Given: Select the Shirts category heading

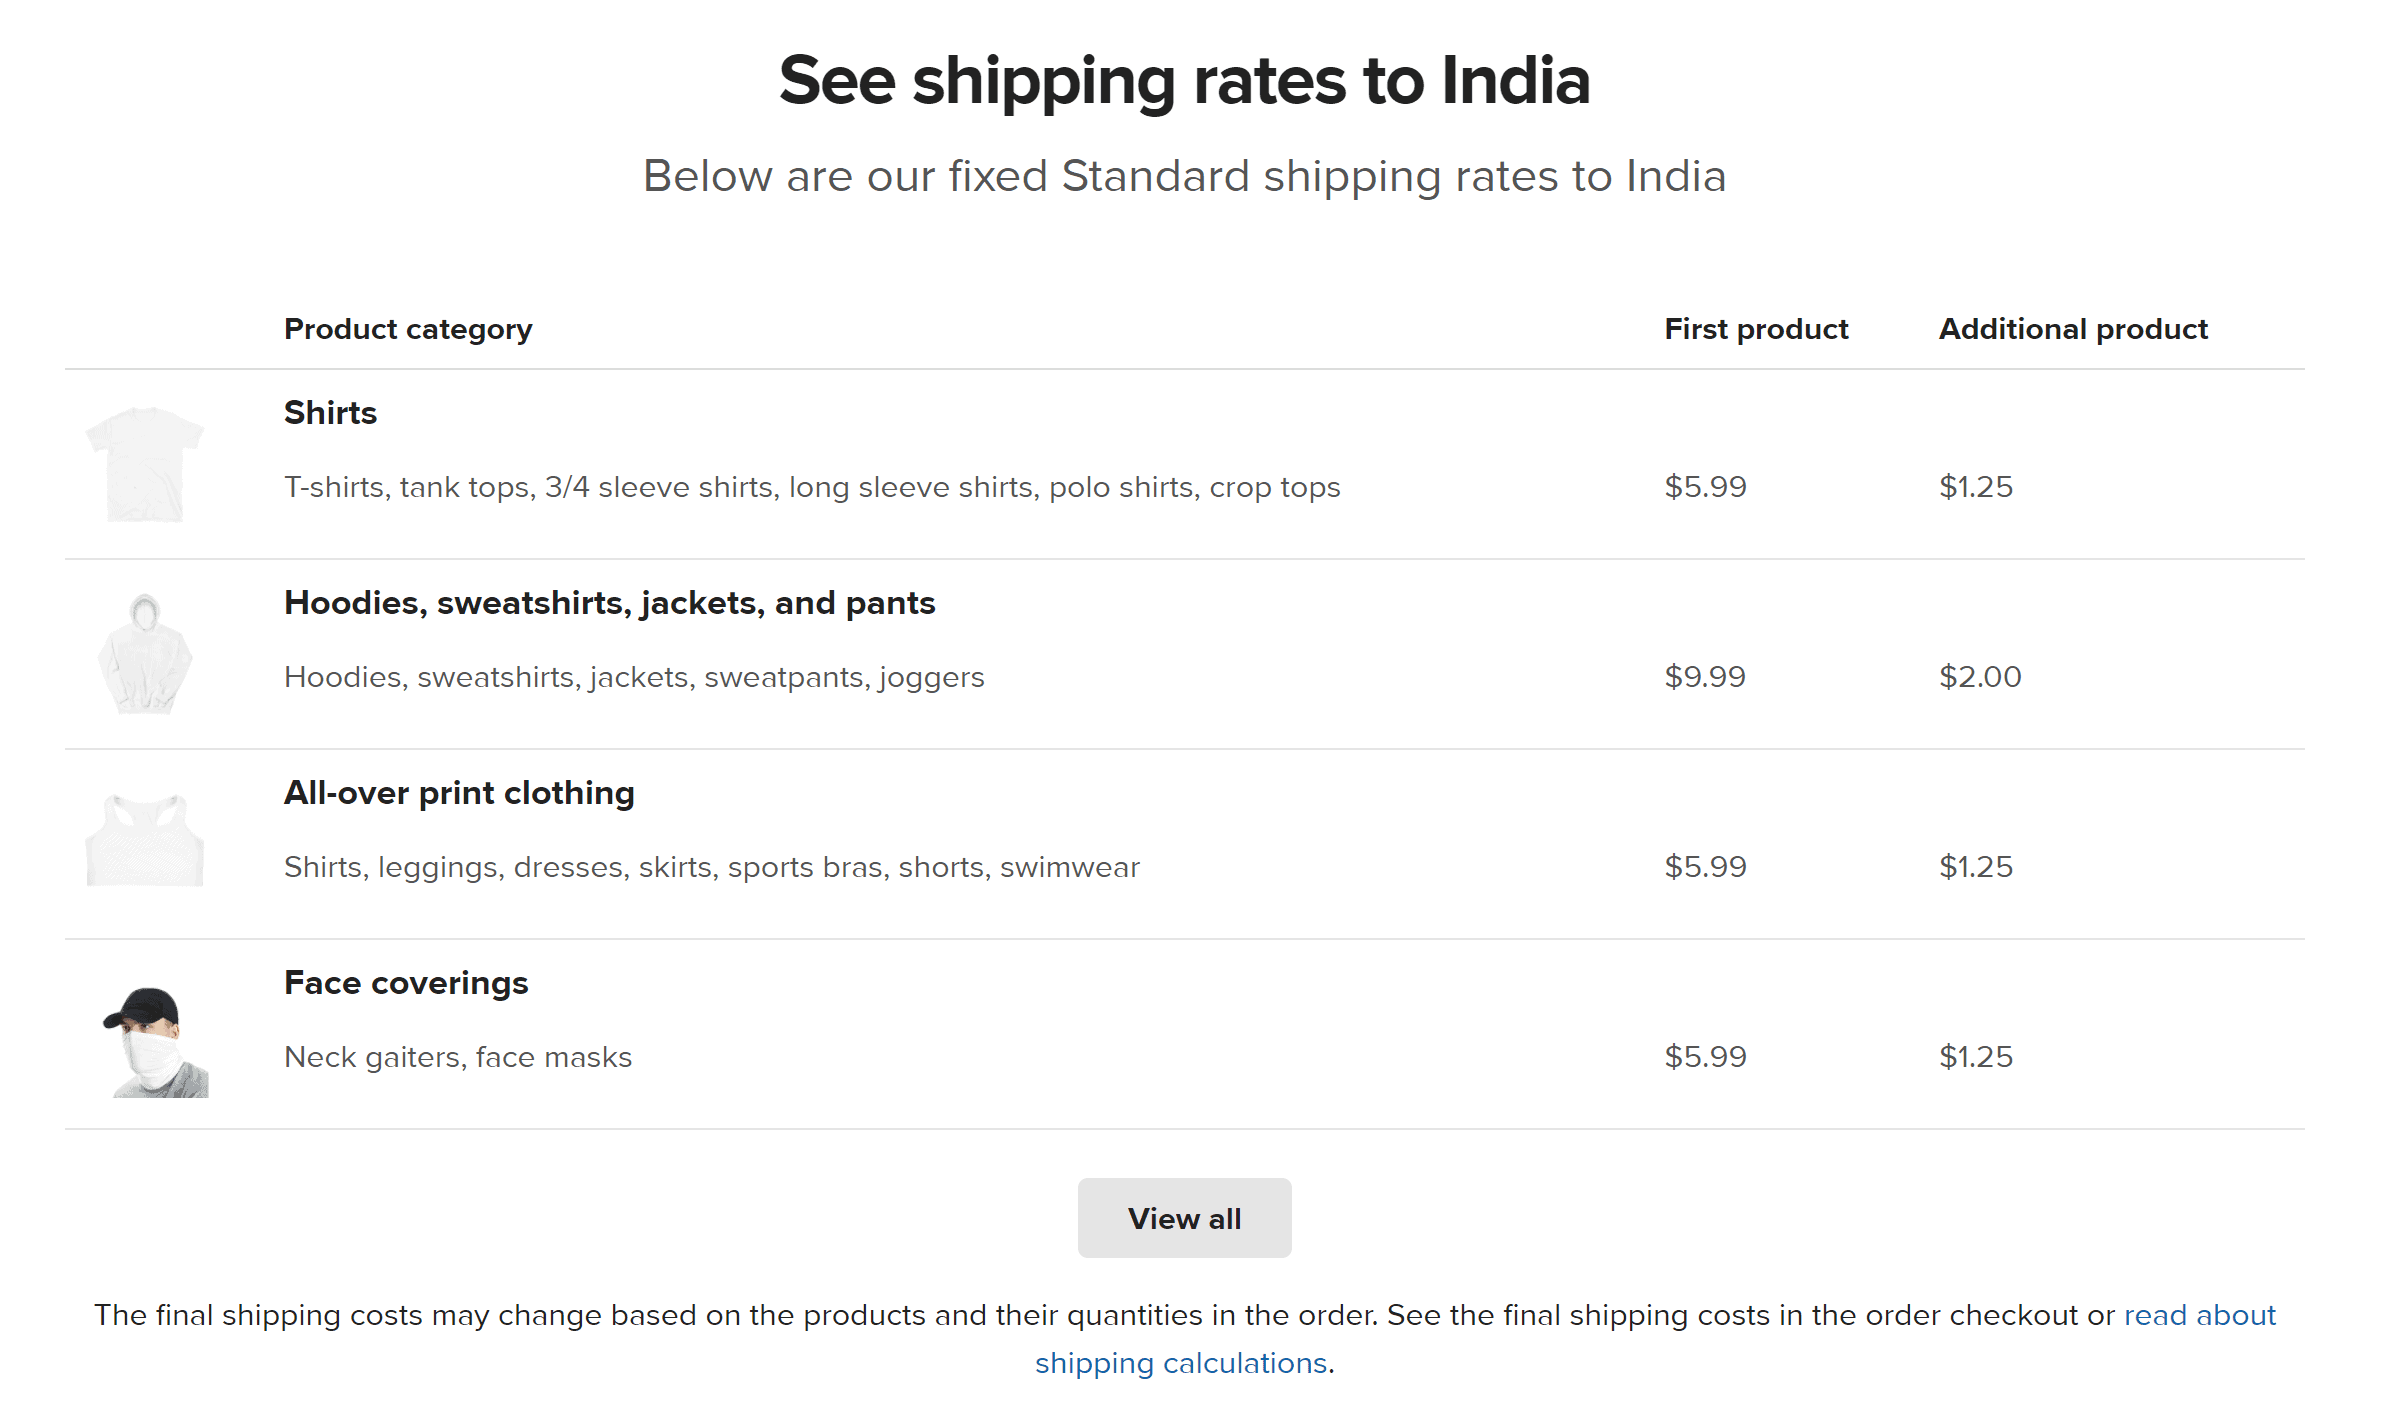Looking at the screenshot, I should click(330, 413).
